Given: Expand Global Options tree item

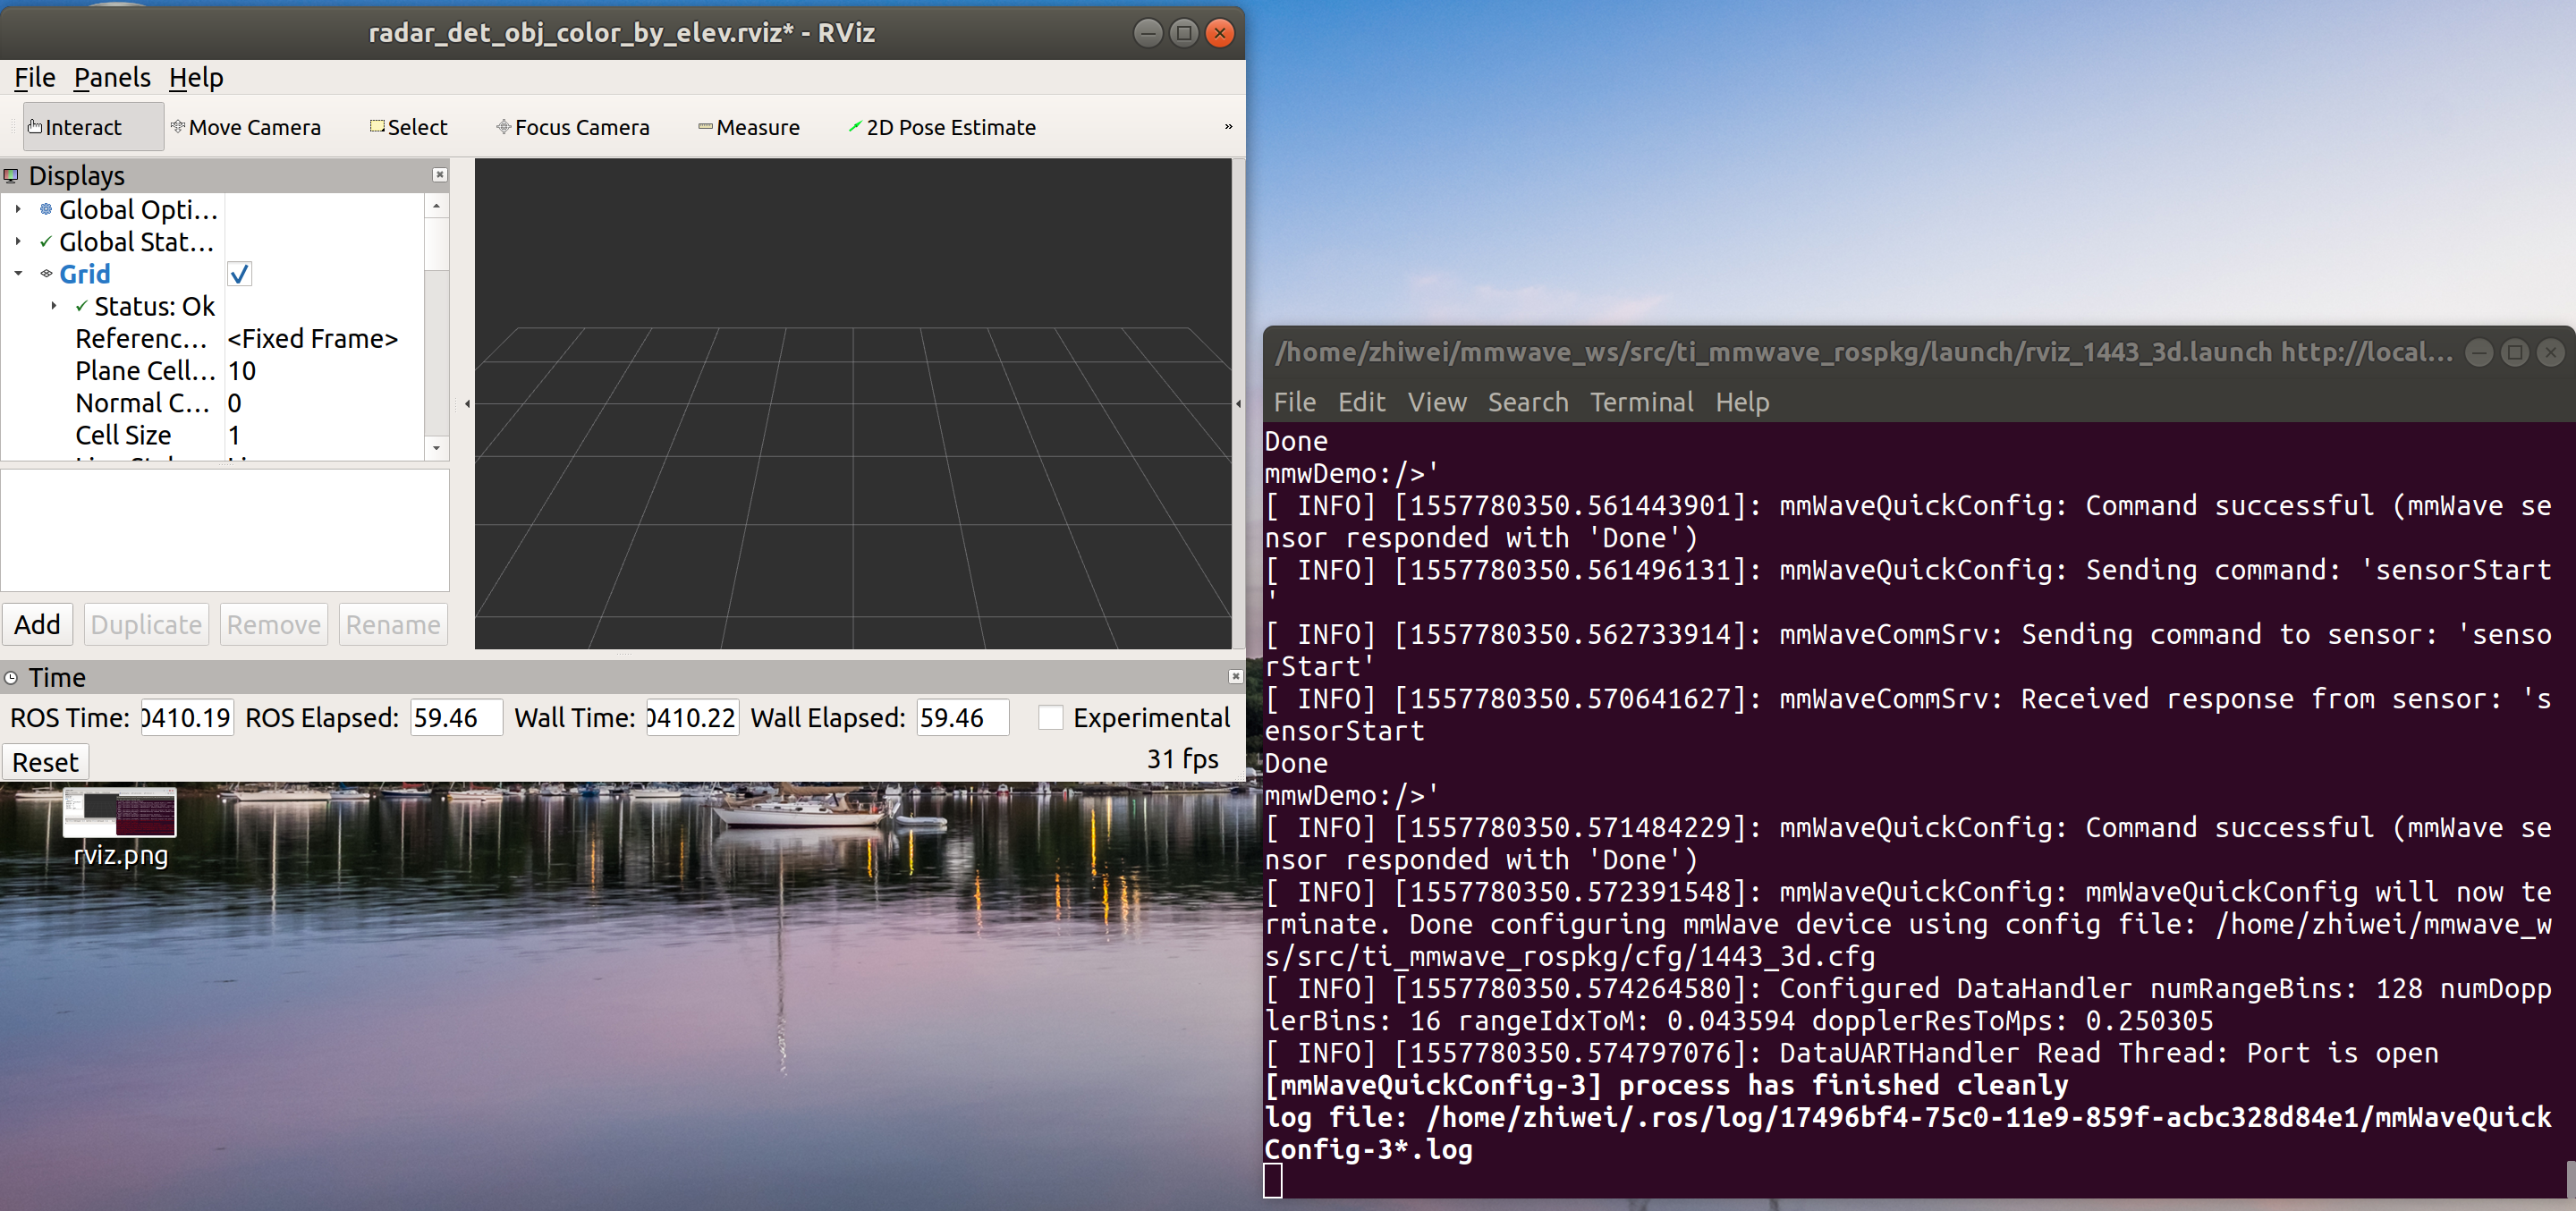Looking at the screenshot, I should click(18, 209).
